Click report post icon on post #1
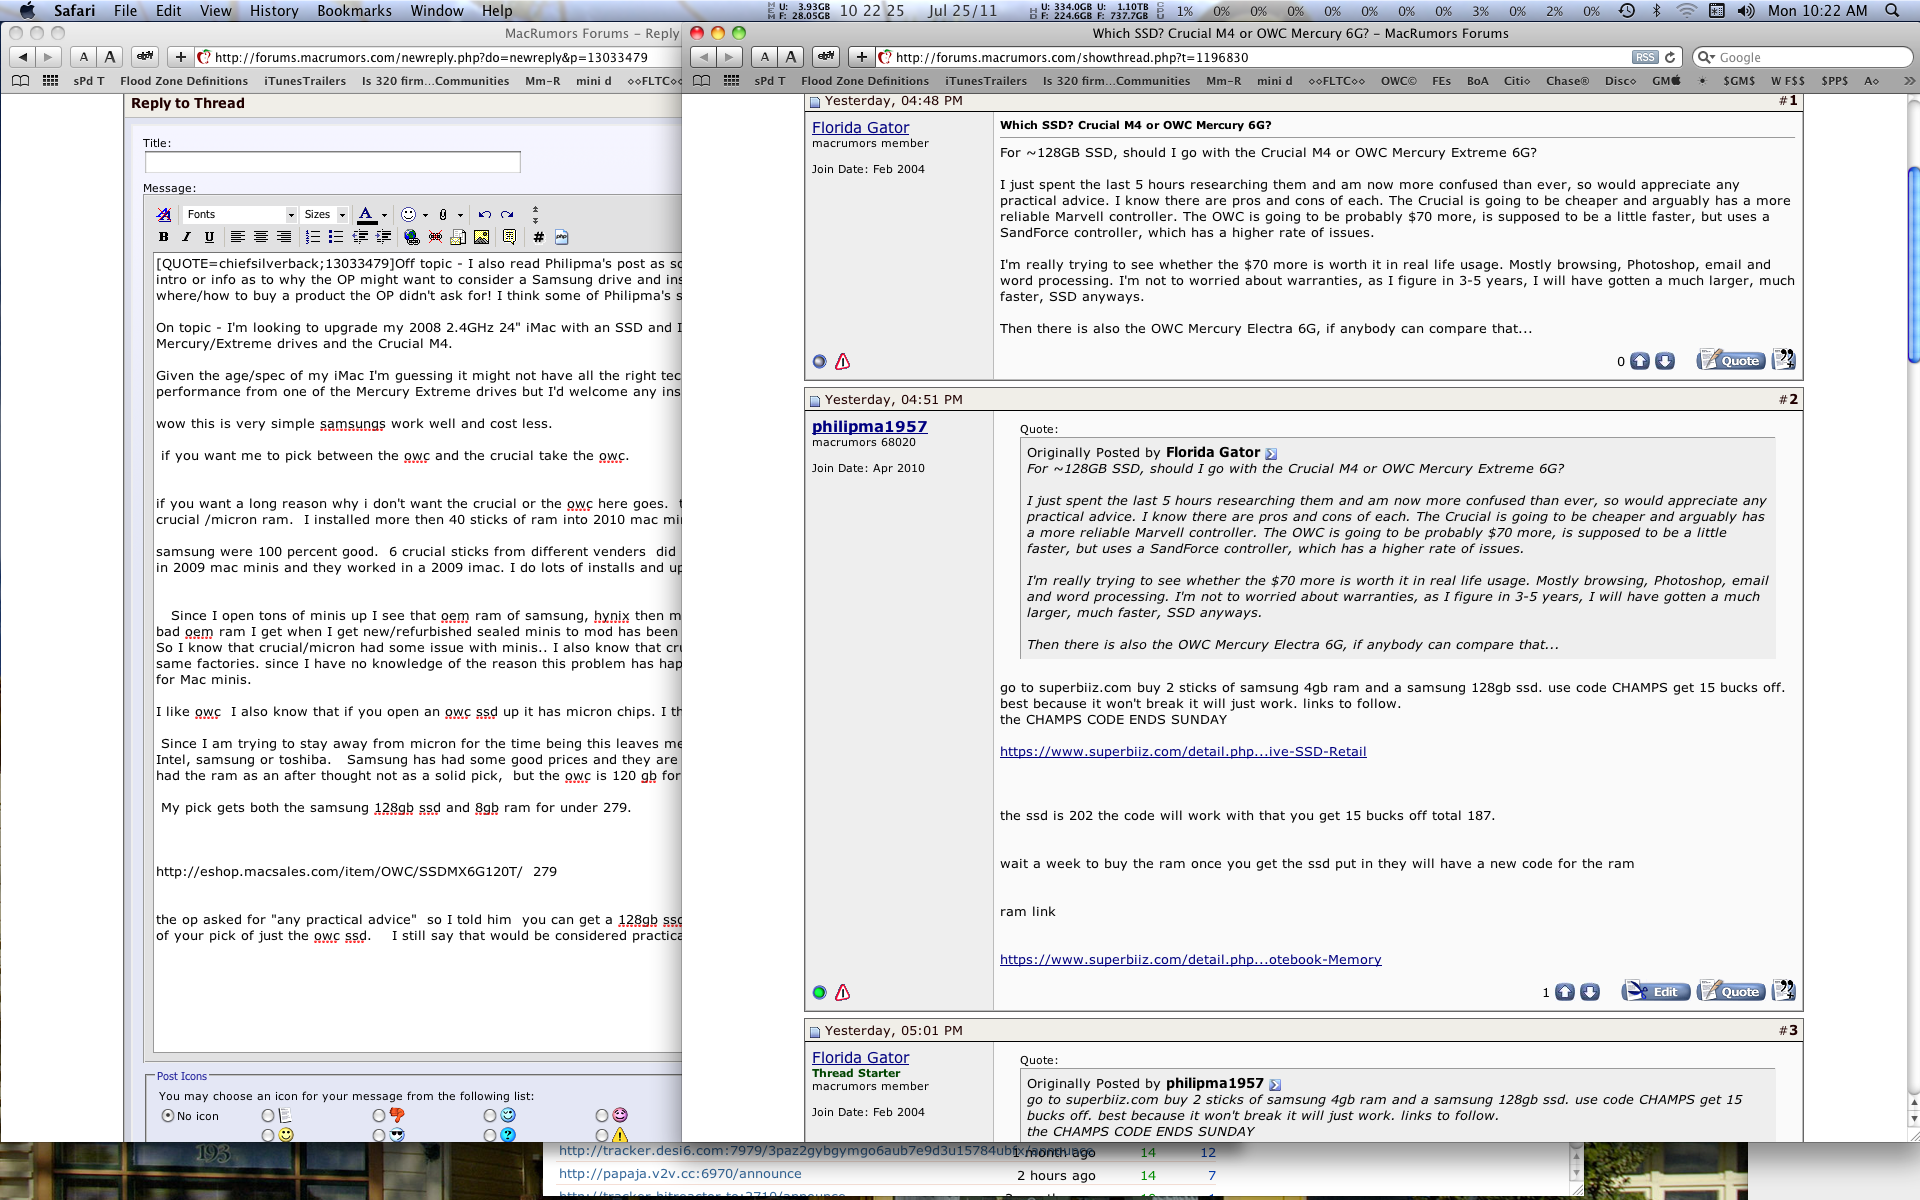Screen dimensions: 1920x1200 coord(843,362)
